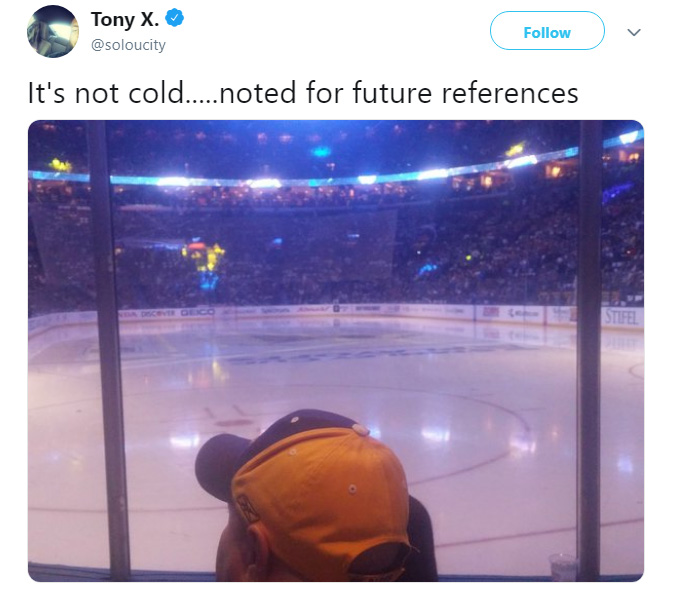This screenshot has height=591, width=679.
Task: Click the word 'references' in the tweet
Action: [x=510, y=93]
